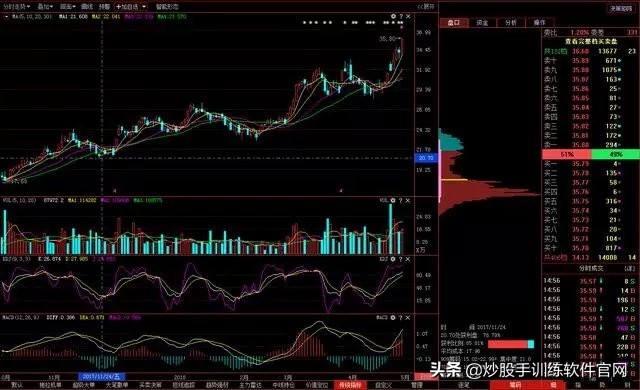Close the KDJ indicator panel

pyautogui.click(x=408, y=259)
